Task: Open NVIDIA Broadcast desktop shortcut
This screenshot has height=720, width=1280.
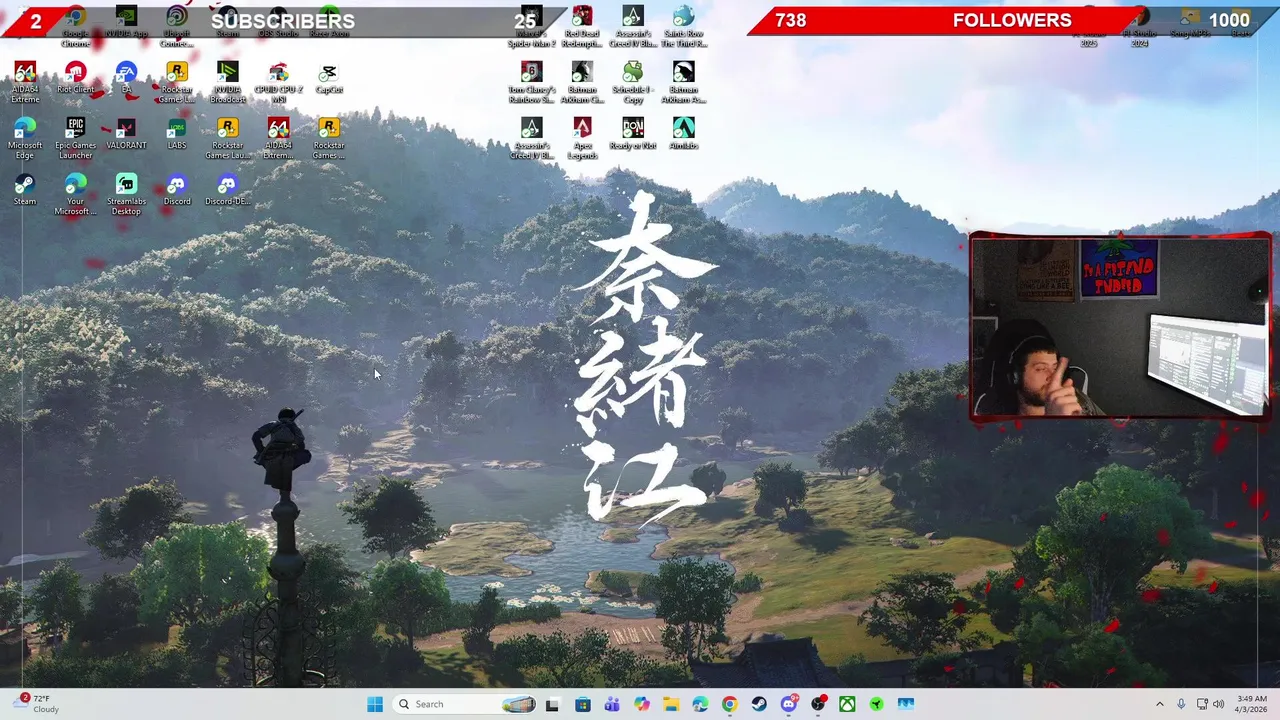Action: 227,82
